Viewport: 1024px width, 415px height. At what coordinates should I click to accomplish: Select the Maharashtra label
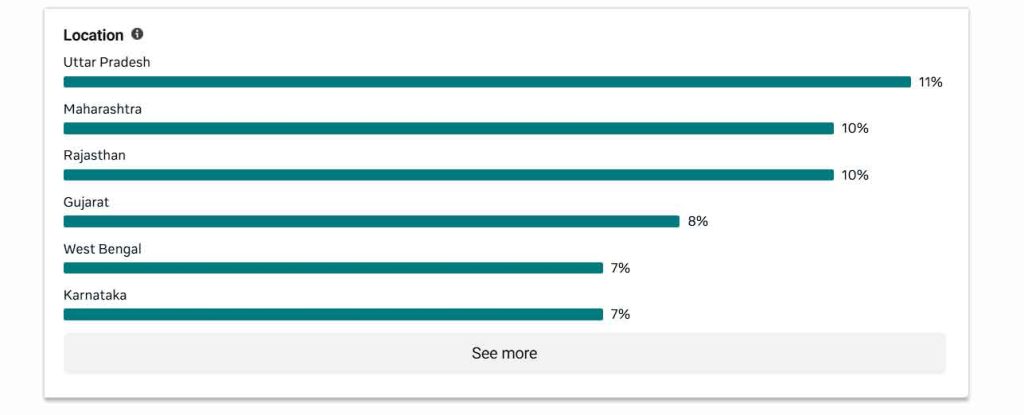click(x=102, y=109)
